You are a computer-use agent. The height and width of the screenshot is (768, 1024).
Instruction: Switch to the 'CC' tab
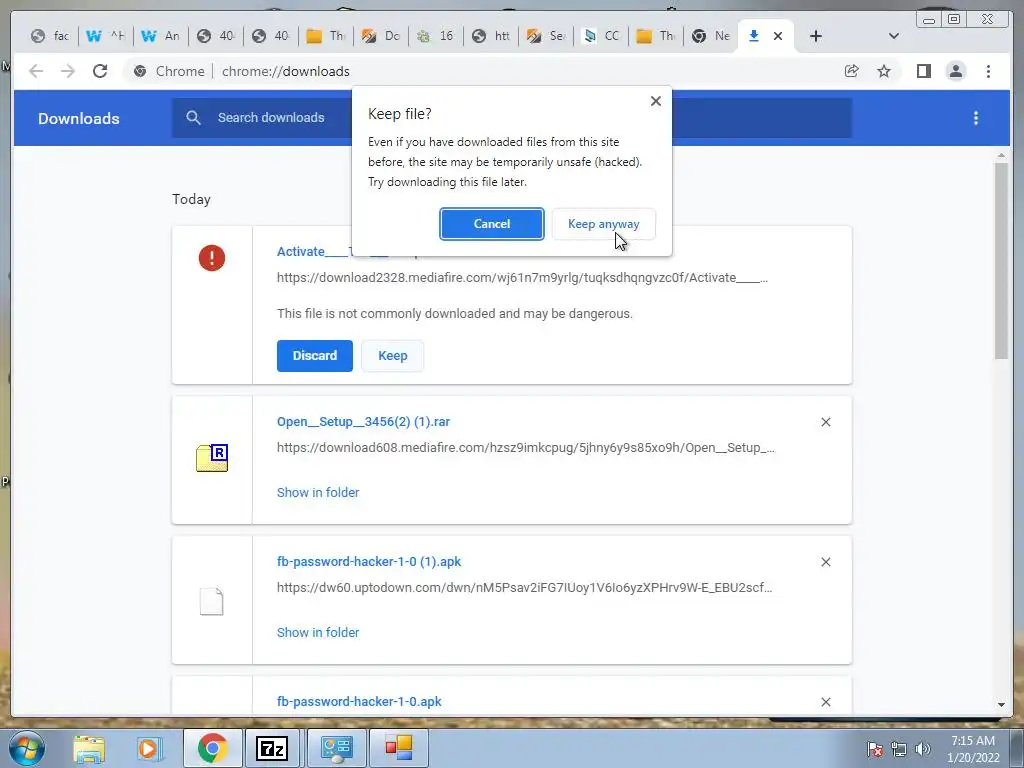point(601,36)
